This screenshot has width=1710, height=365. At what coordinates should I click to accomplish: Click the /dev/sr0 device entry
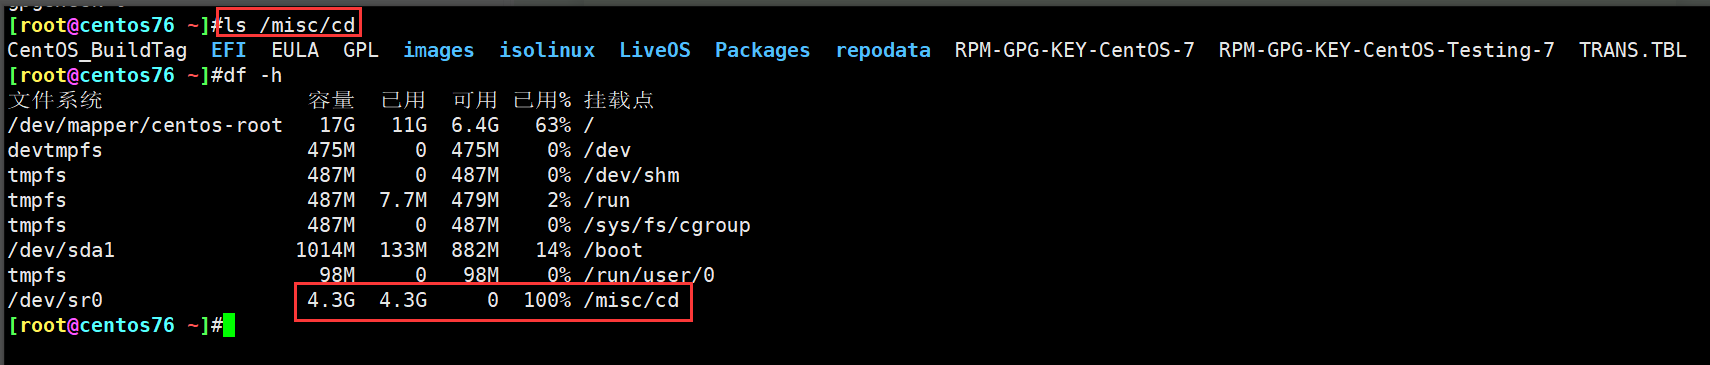coord(55,300)
